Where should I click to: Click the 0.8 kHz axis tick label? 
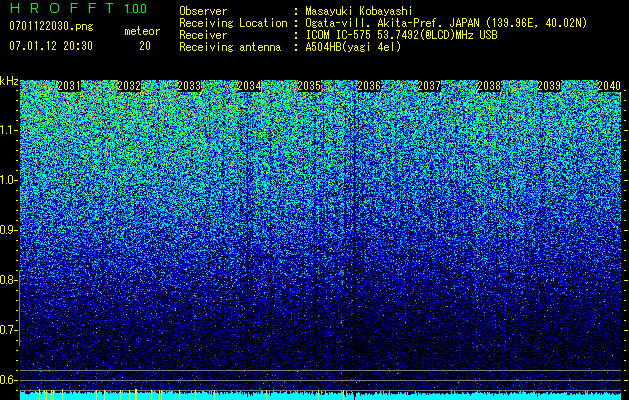click(8, 280)
